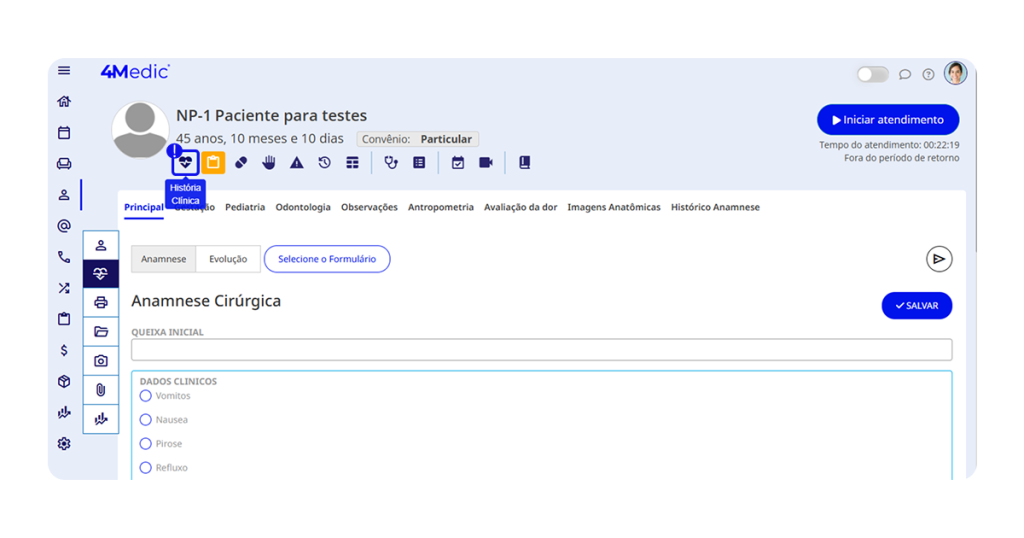Switch to the Histórico Anamnese tab
Image resolution: width=1024 pixels, height=538 pixels.
[715, 207]
